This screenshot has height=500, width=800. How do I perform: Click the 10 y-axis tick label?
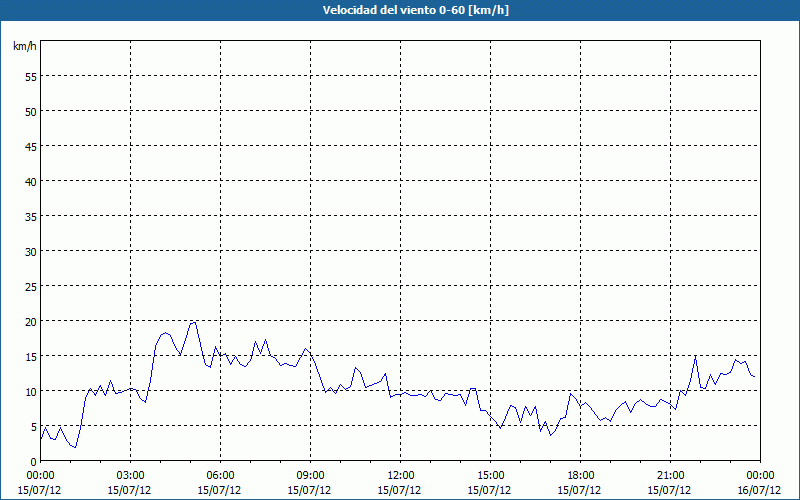30,391
